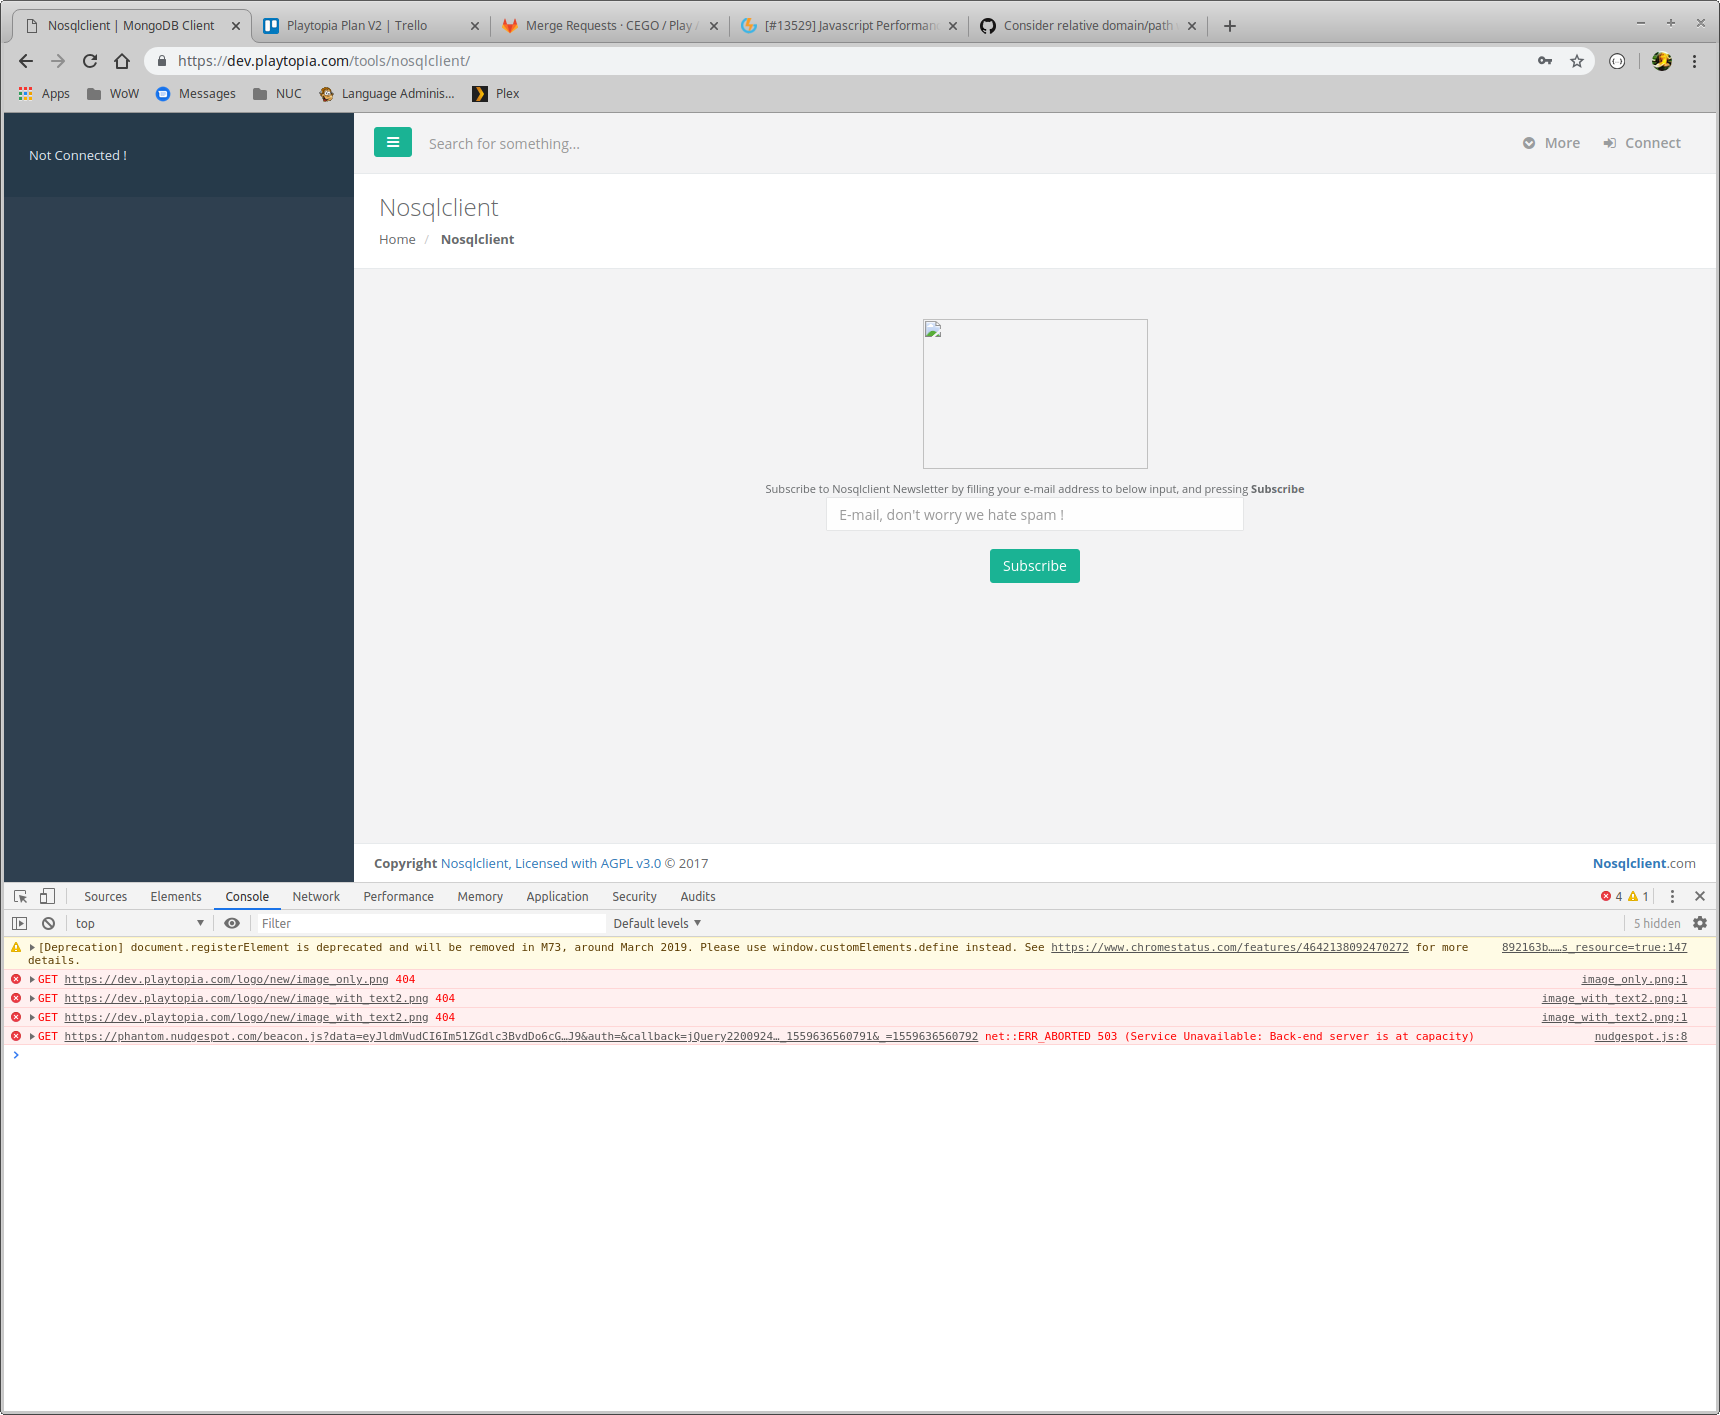Viewport: 1720px width, 1415px height.
Task: Show the 5 hidden console messages
Action: [x=1656, y=922]
